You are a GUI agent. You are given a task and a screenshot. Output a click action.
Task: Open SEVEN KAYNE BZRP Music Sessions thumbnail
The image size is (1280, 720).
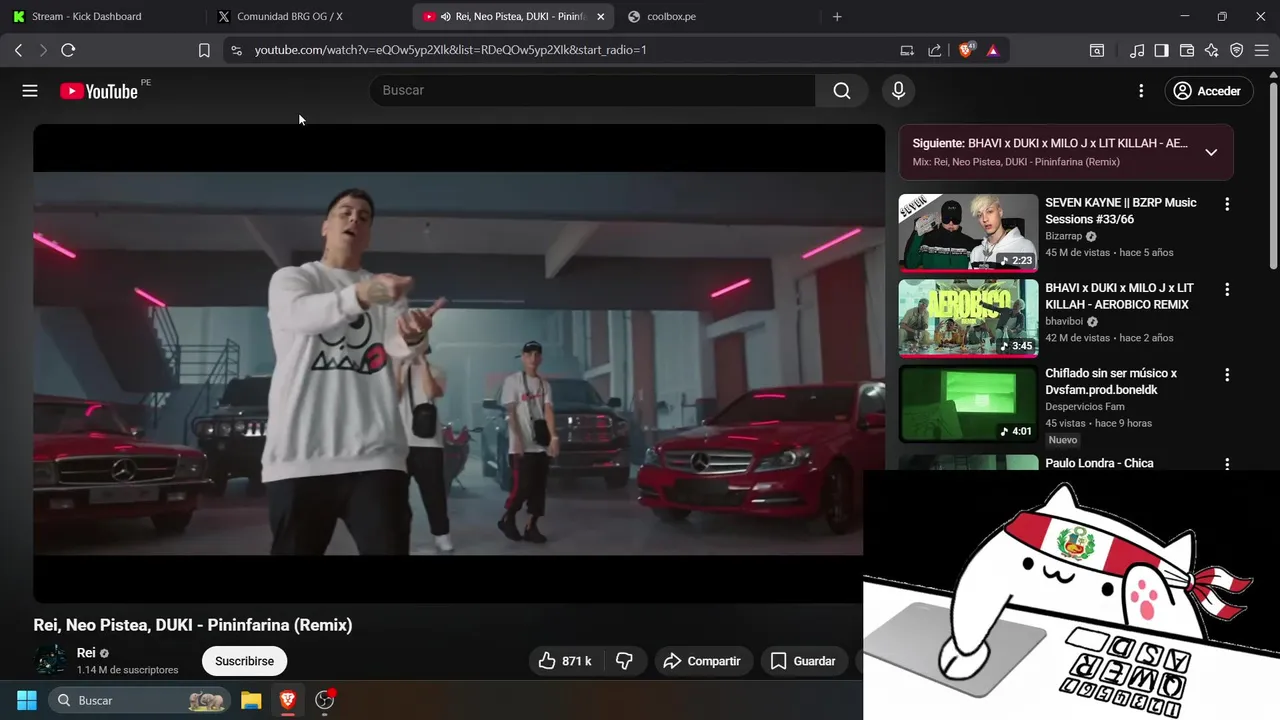[x=968, y=233]
